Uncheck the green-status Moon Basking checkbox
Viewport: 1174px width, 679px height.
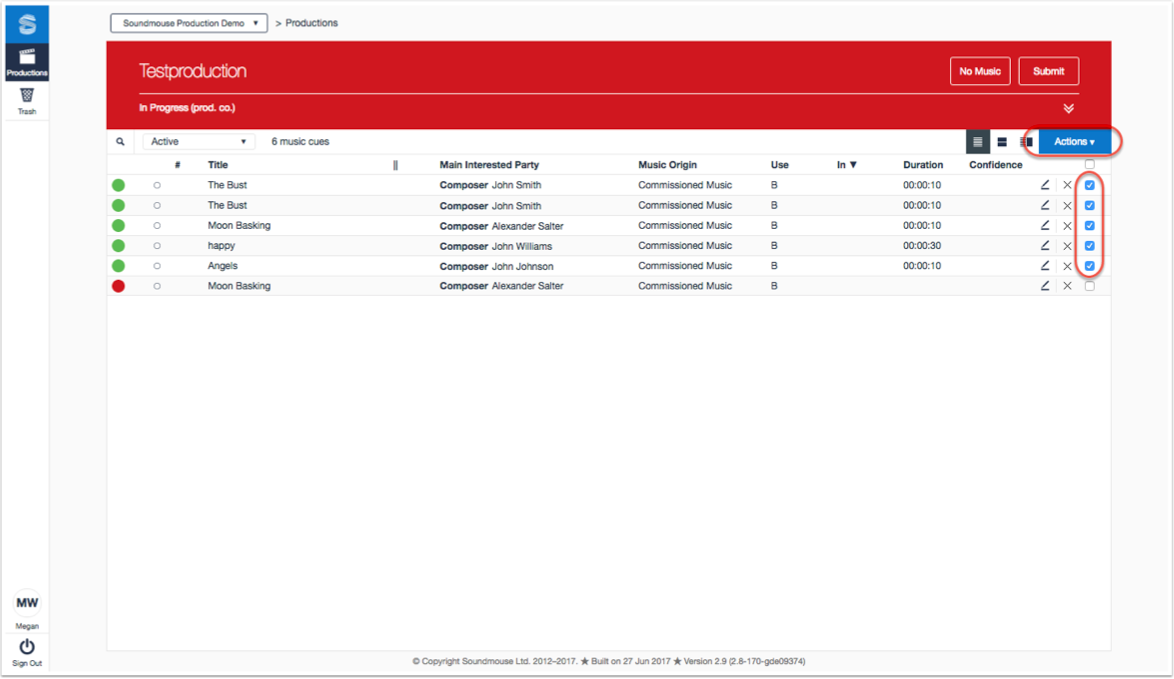1089,225
